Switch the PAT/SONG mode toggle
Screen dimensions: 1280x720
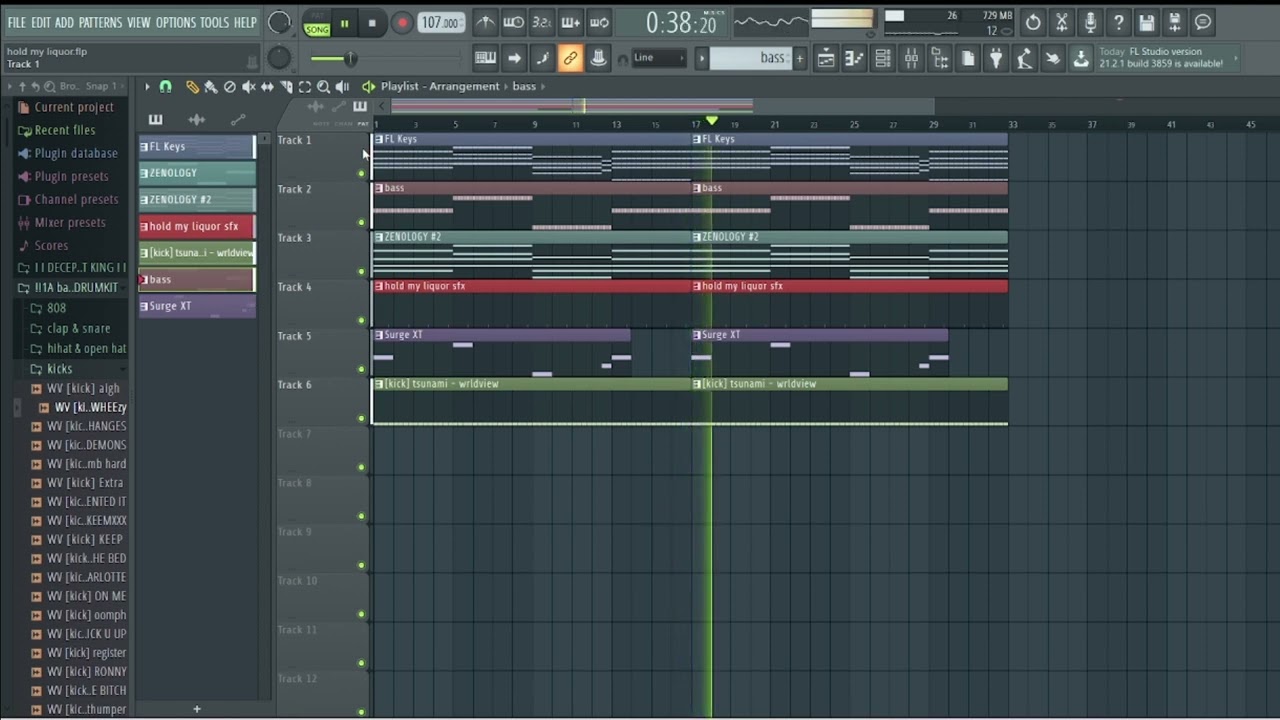317,23
